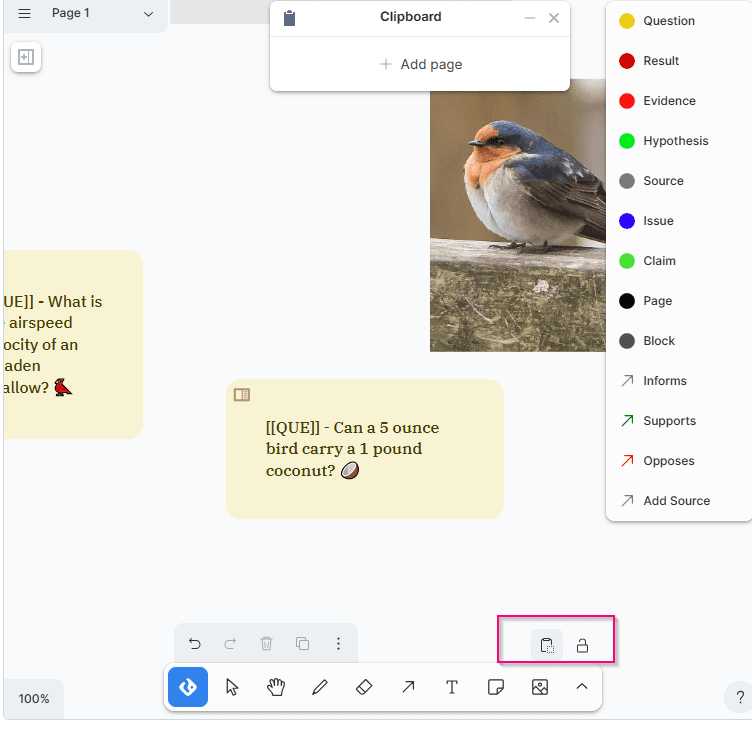Open the coconut note's sidebar icon
Image resolution: width=752 pixels, height=733 pixels.
coord(242,395)
